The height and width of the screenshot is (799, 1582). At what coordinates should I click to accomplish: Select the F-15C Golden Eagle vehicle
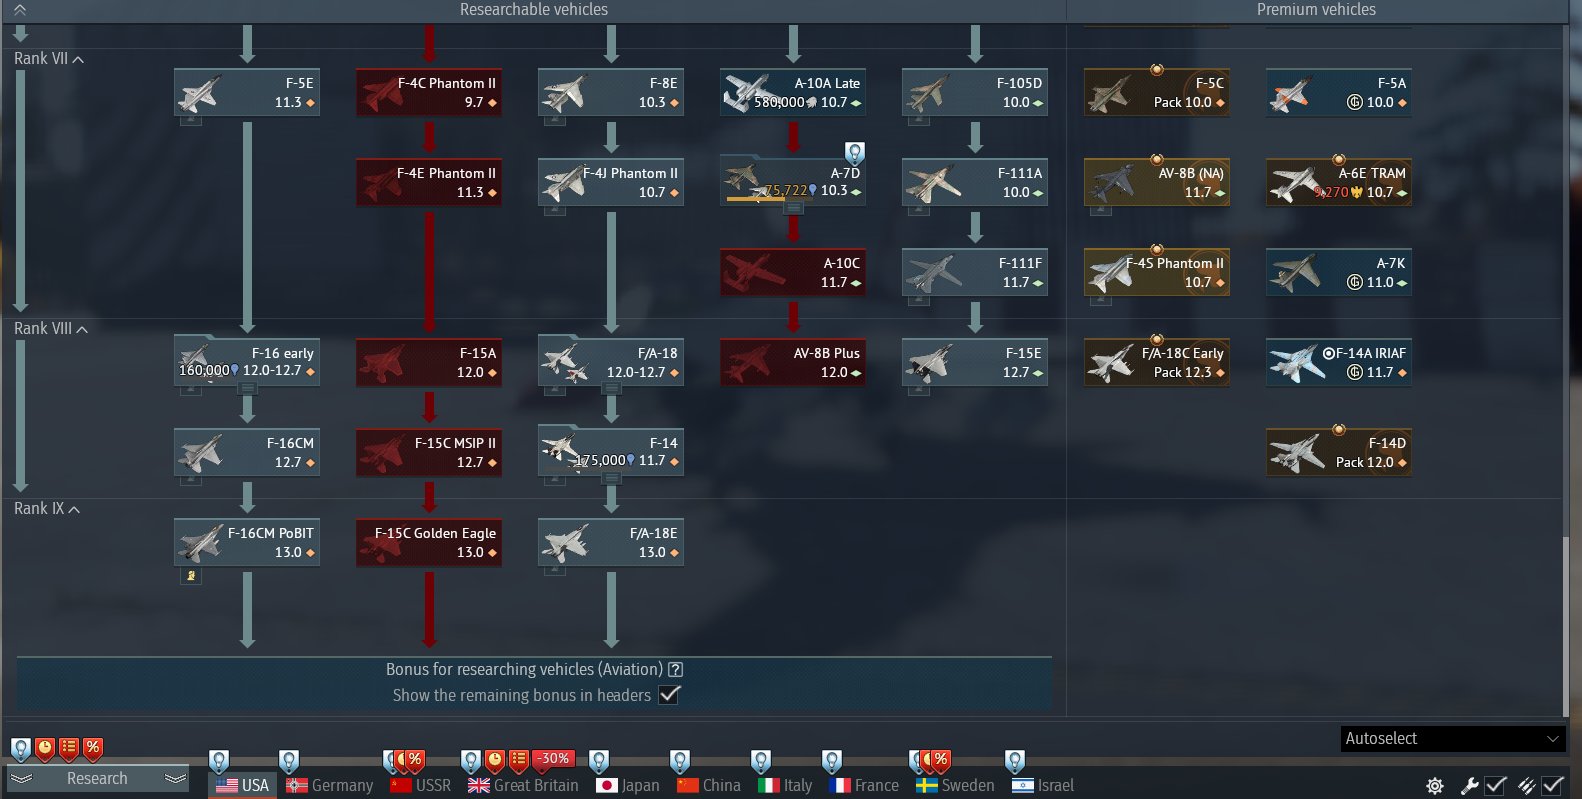pyautogui.click(x=429, y=543)
